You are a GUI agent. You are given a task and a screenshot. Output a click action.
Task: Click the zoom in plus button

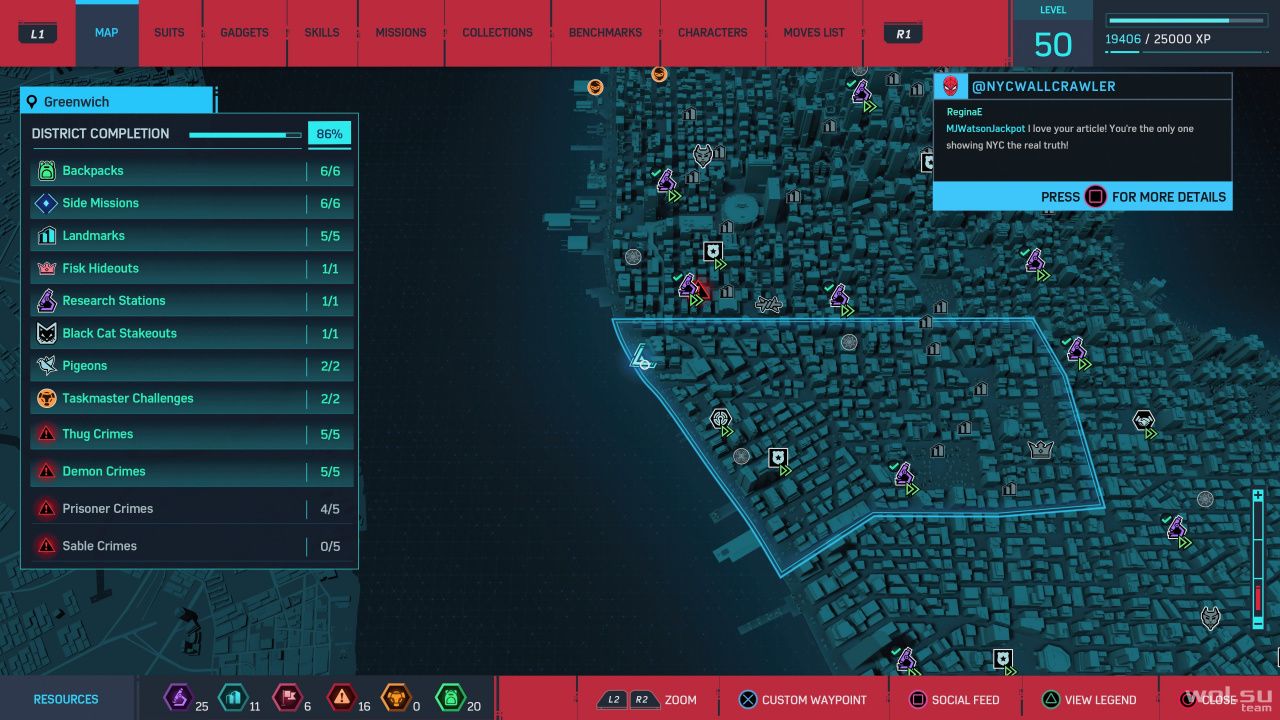(1258, 496)
